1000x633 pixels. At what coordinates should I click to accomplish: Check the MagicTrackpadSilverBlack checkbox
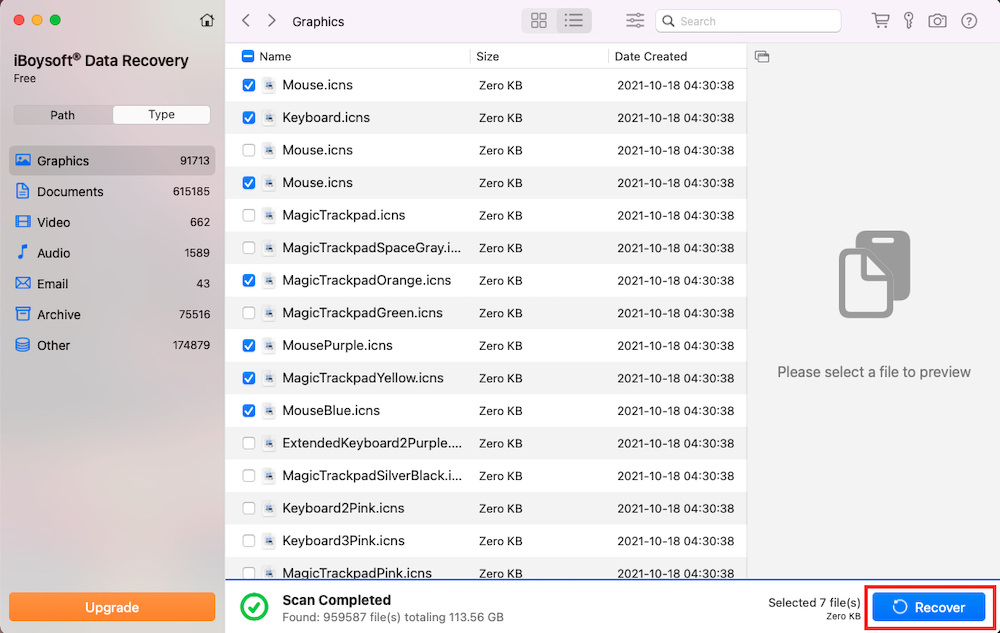249,476
